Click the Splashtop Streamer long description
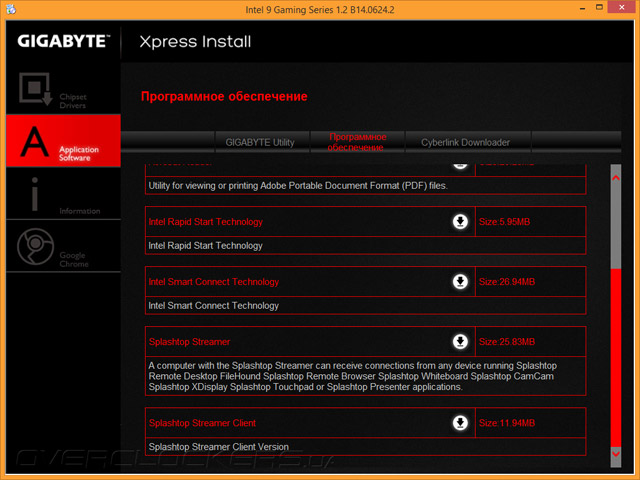Image resolution: width=640 pixels, height=480 pixels. pyautogui.click(x=352, y=376)
